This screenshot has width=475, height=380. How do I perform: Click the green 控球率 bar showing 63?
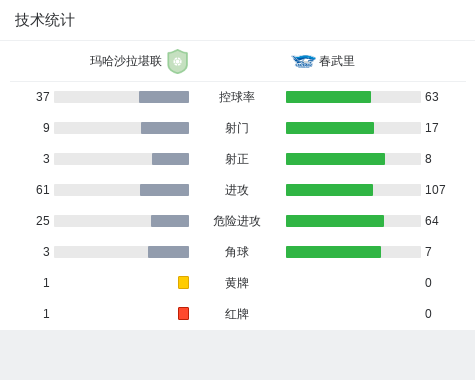pos(328,97)
